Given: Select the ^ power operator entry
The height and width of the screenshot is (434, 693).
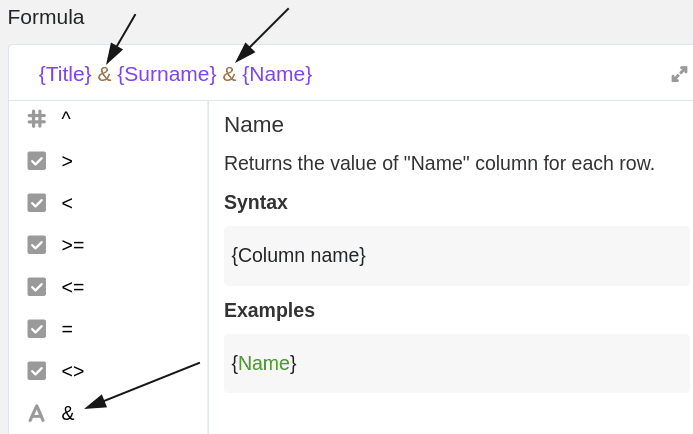Looking at the screenshot, I should (x=66, y=118).
